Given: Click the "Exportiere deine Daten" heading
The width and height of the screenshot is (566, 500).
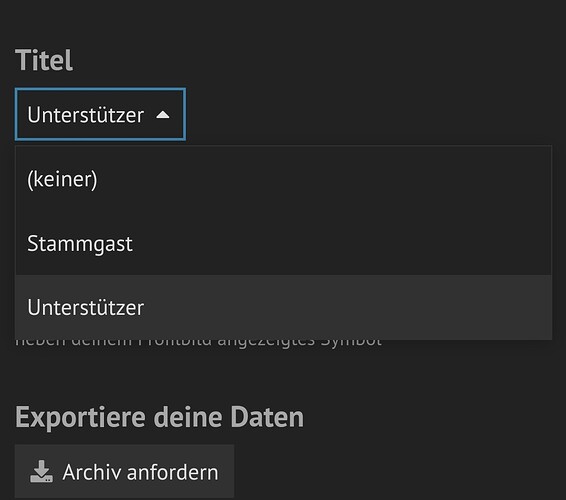Looking at the screenshot, I should coord(160,417).
